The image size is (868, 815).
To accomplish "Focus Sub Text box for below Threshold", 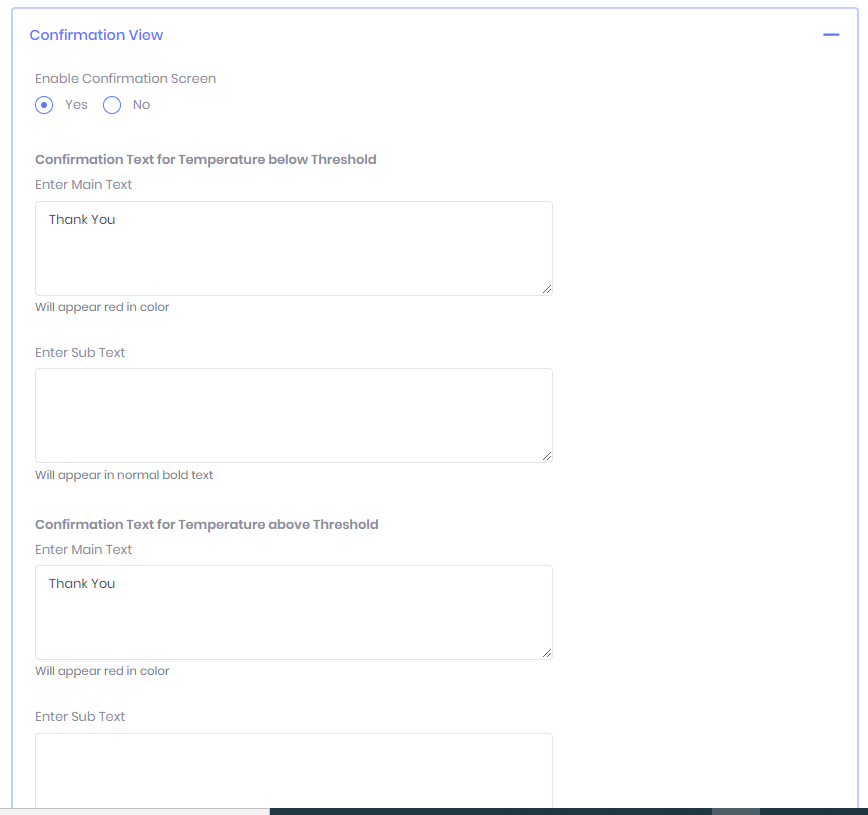I will click(x=293, y=415).
